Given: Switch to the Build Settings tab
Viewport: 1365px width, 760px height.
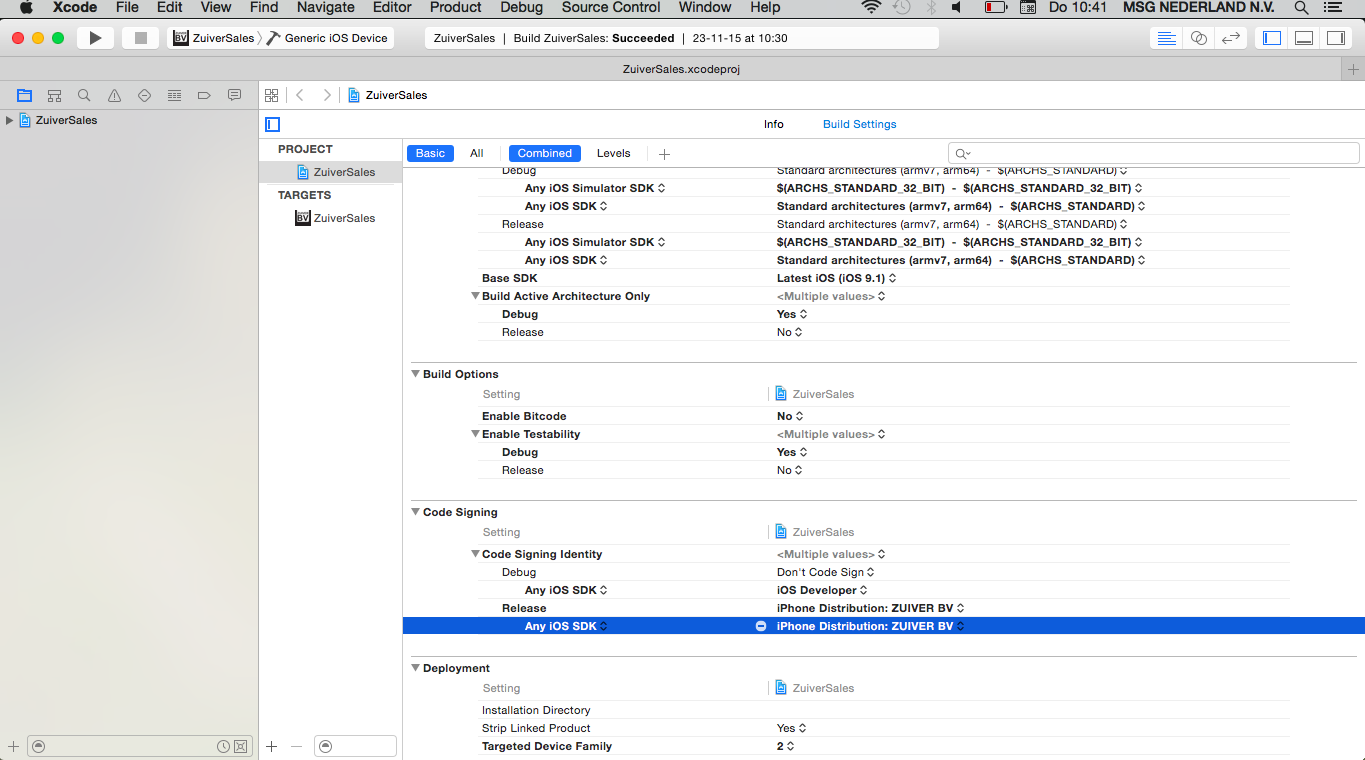Looking at the screenshot, I should [860, 124].
